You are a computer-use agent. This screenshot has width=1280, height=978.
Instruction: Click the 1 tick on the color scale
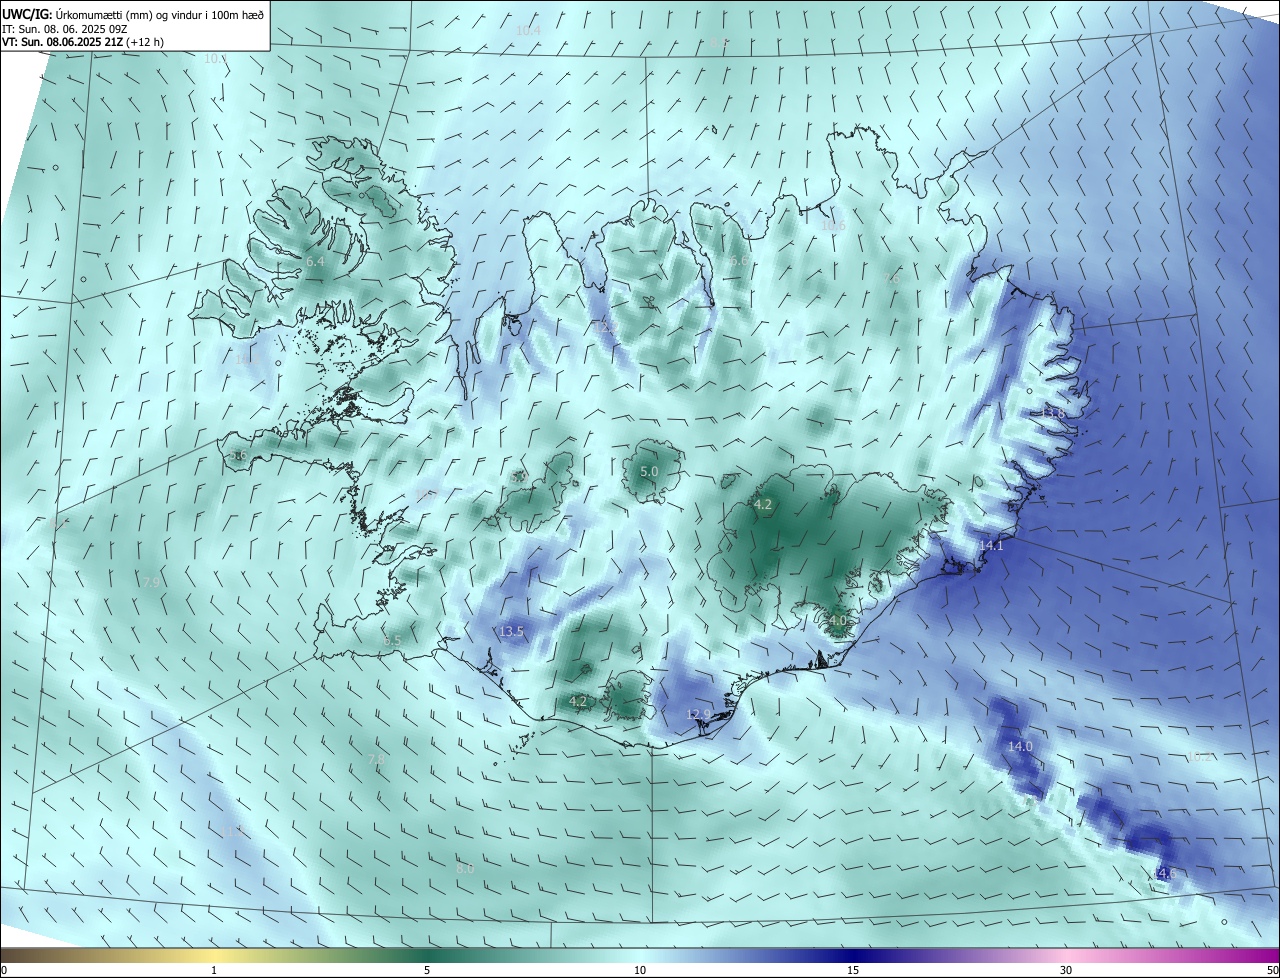tap(214, 970)
